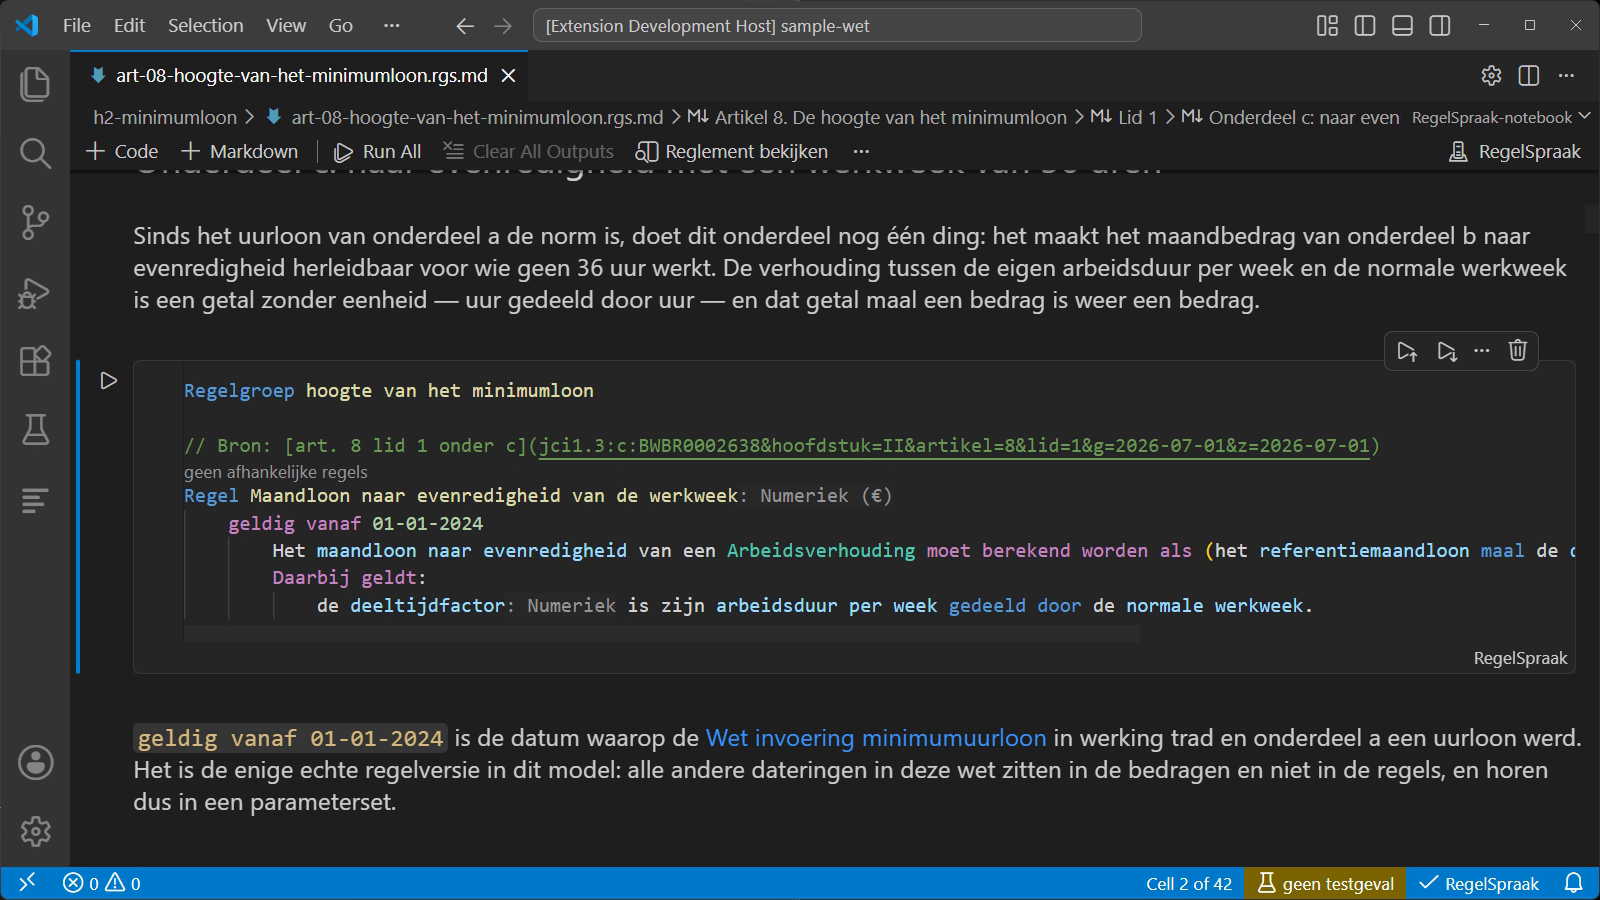Toggle Primary Side Bar visibility
1600x900 pixels.
coord(1365,26)
